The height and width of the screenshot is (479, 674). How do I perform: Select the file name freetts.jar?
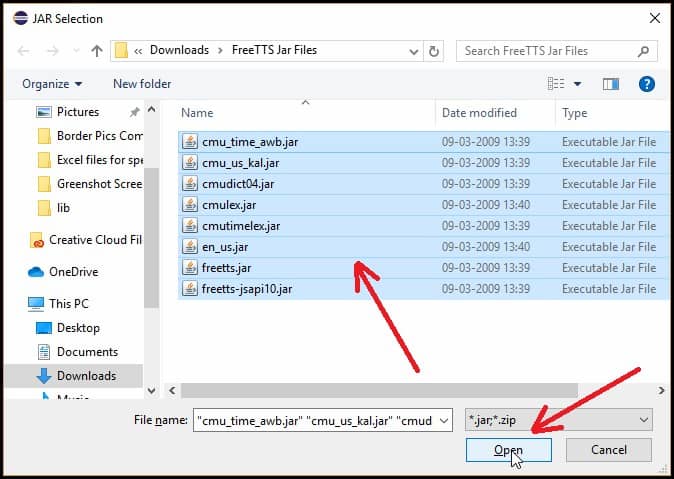[227, 268]
